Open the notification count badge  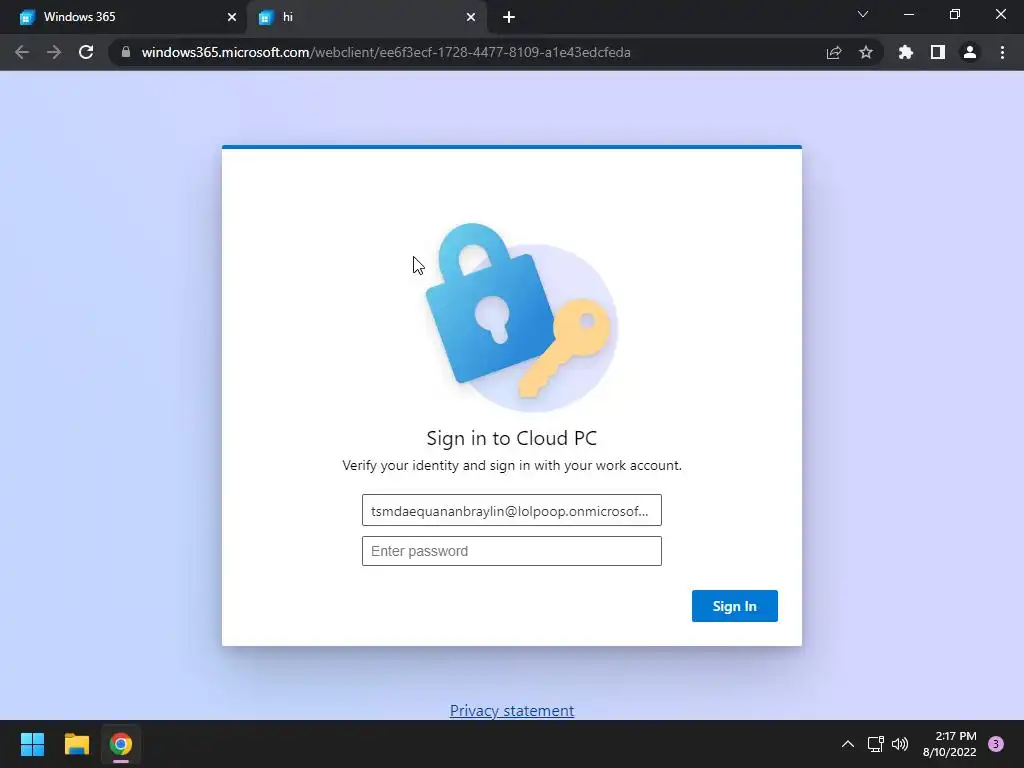click(x=996, y=744)
